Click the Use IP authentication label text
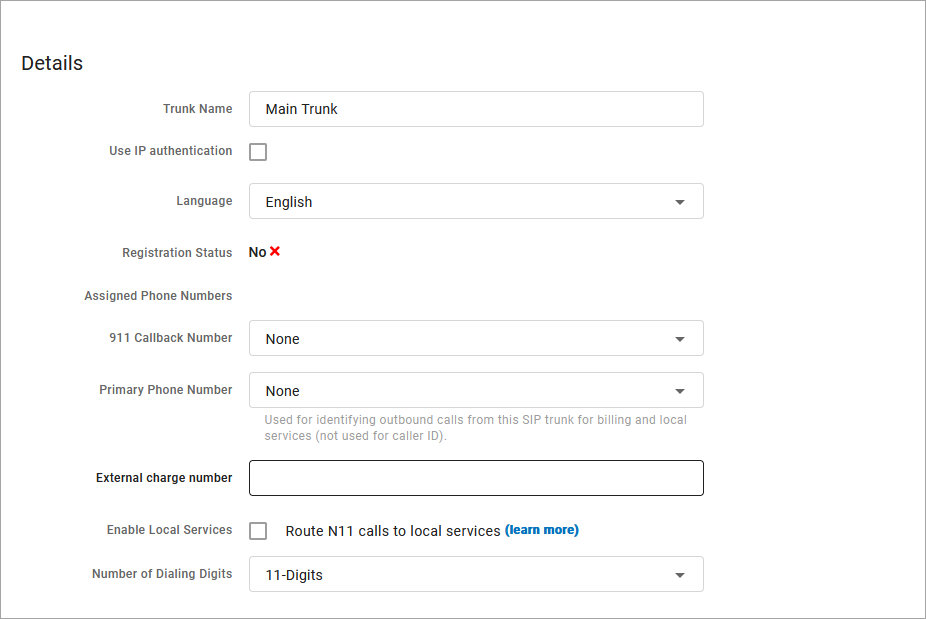Viewport: 926px width, 619px height. point(170,151)
